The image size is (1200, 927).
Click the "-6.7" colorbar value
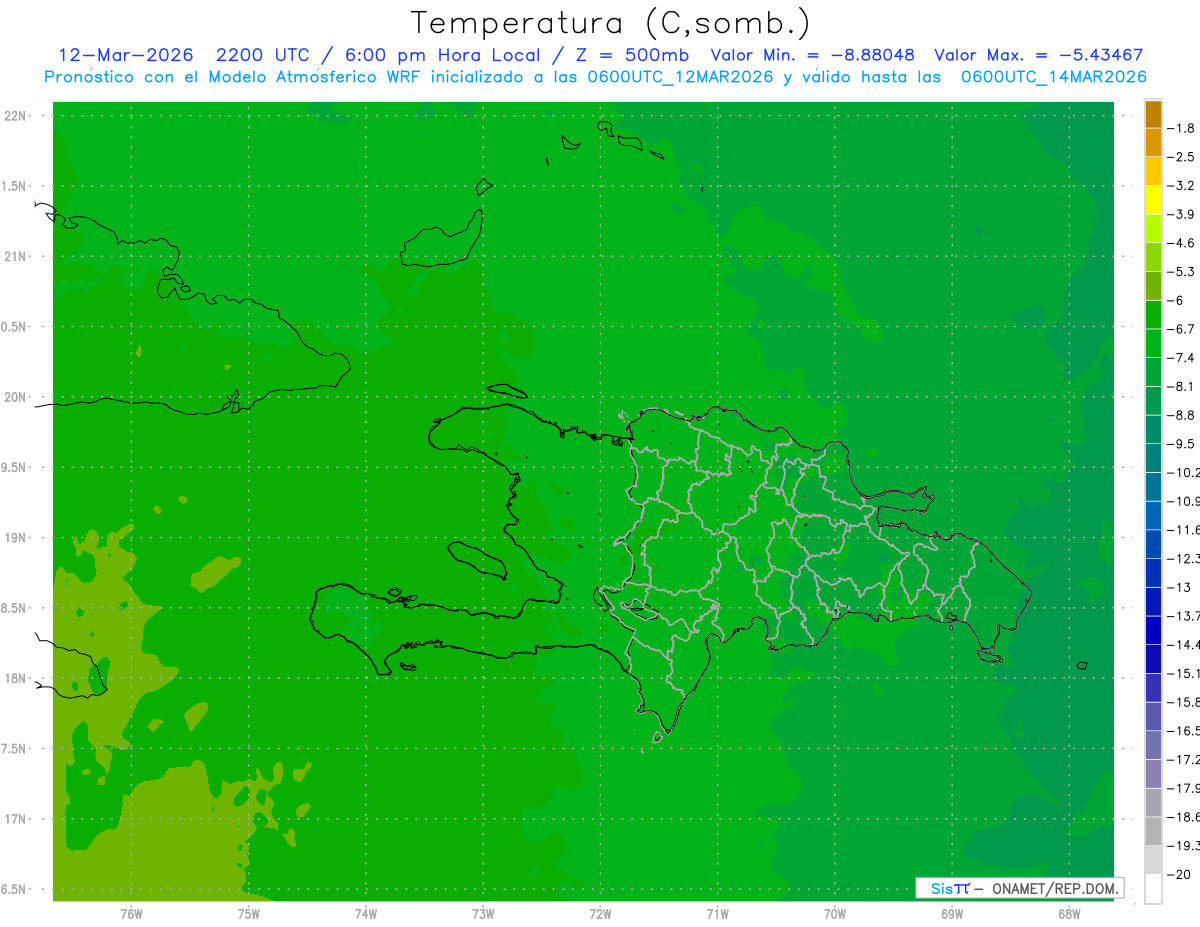point(1181,328)
